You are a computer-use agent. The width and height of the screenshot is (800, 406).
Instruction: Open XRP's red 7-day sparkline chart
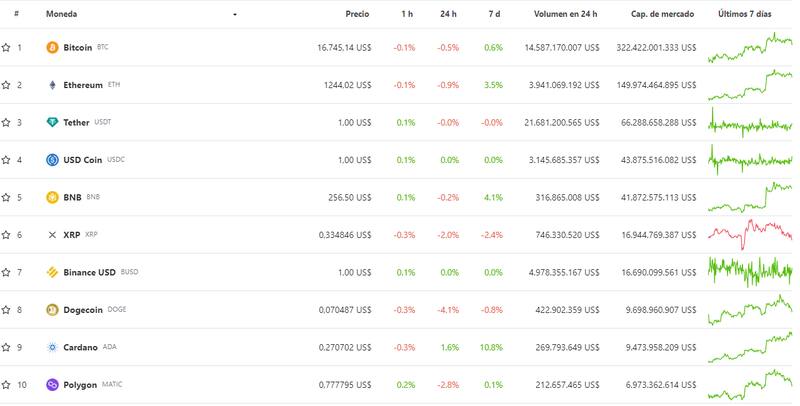tap(749, 235)
